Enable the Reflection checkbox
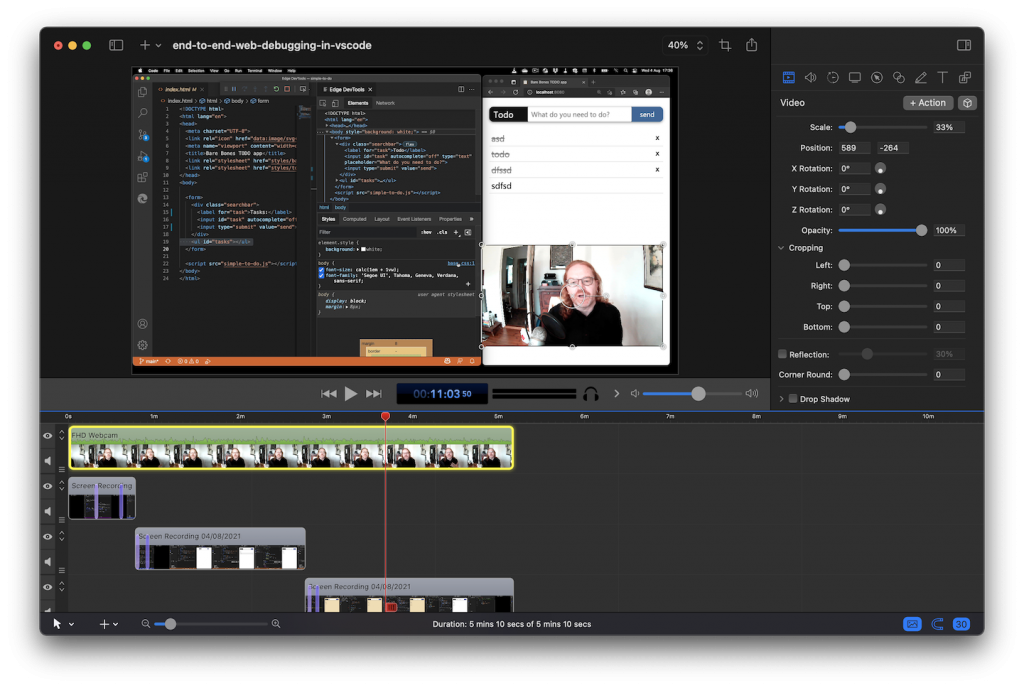Viewport: 1024px width, 688px height. (x=782, y=354)
